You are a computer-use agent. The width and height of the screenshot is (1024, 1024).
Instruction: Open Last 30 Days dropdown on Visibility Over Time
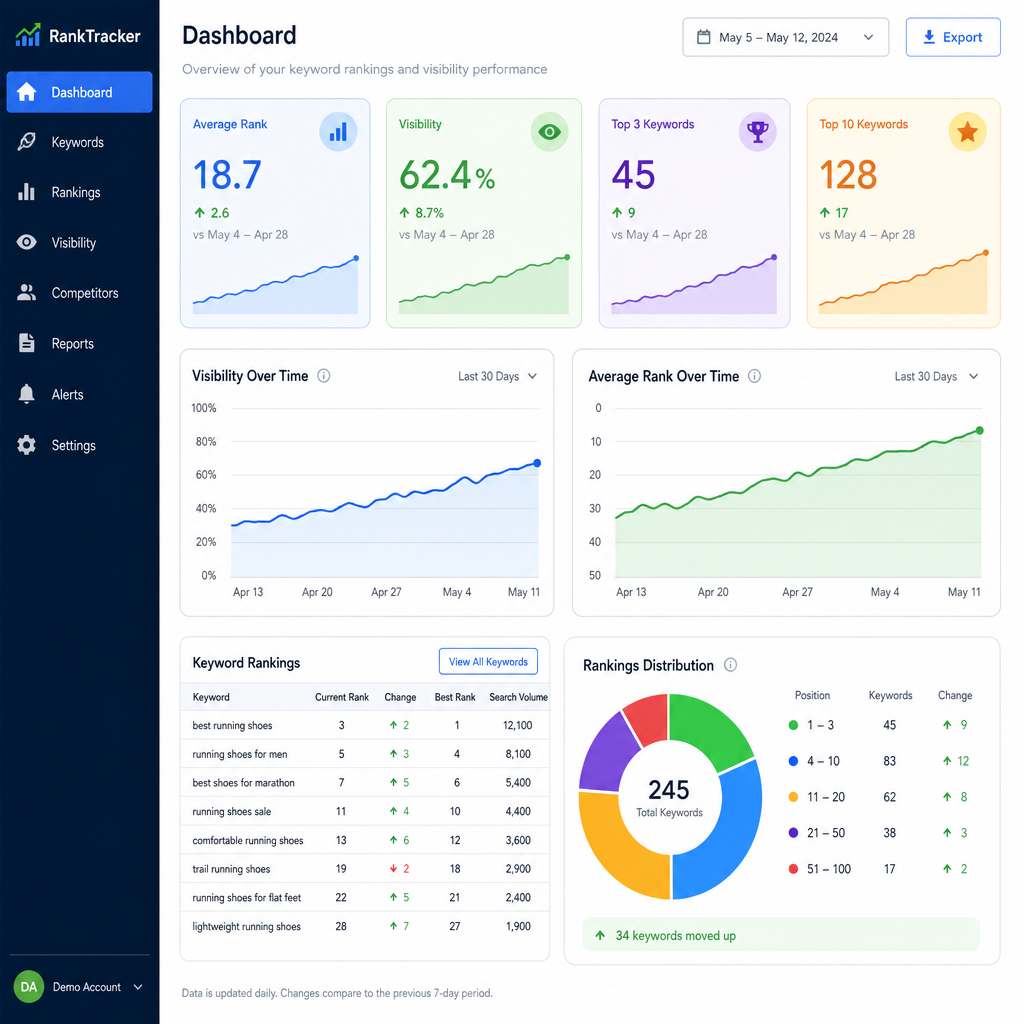[498, 376]
